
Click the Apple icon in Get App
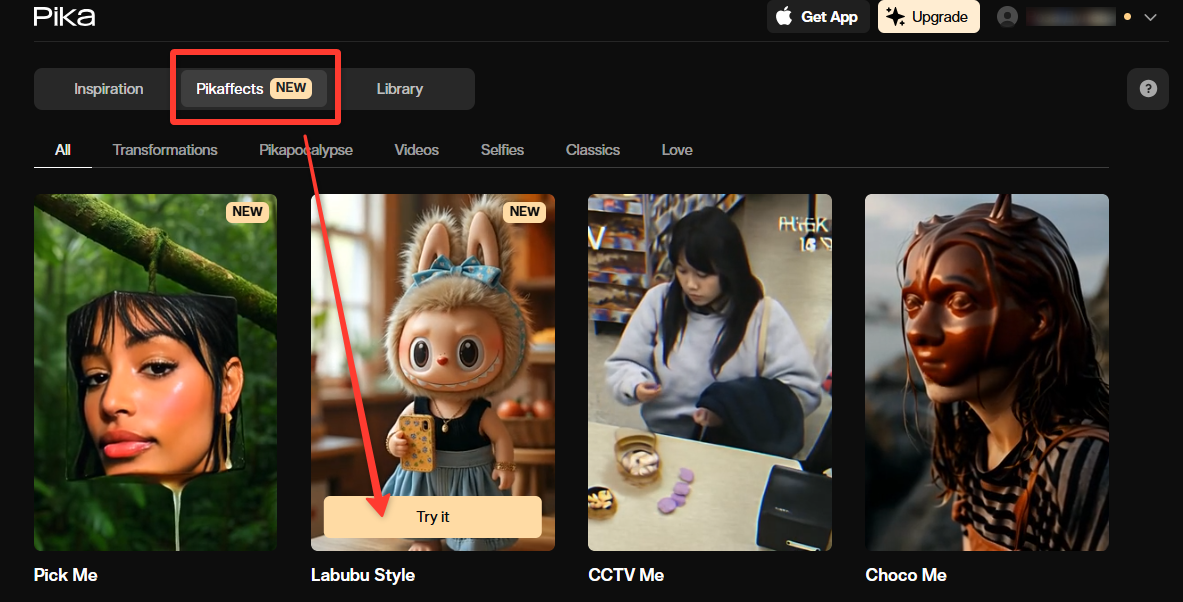coord(785,17)
